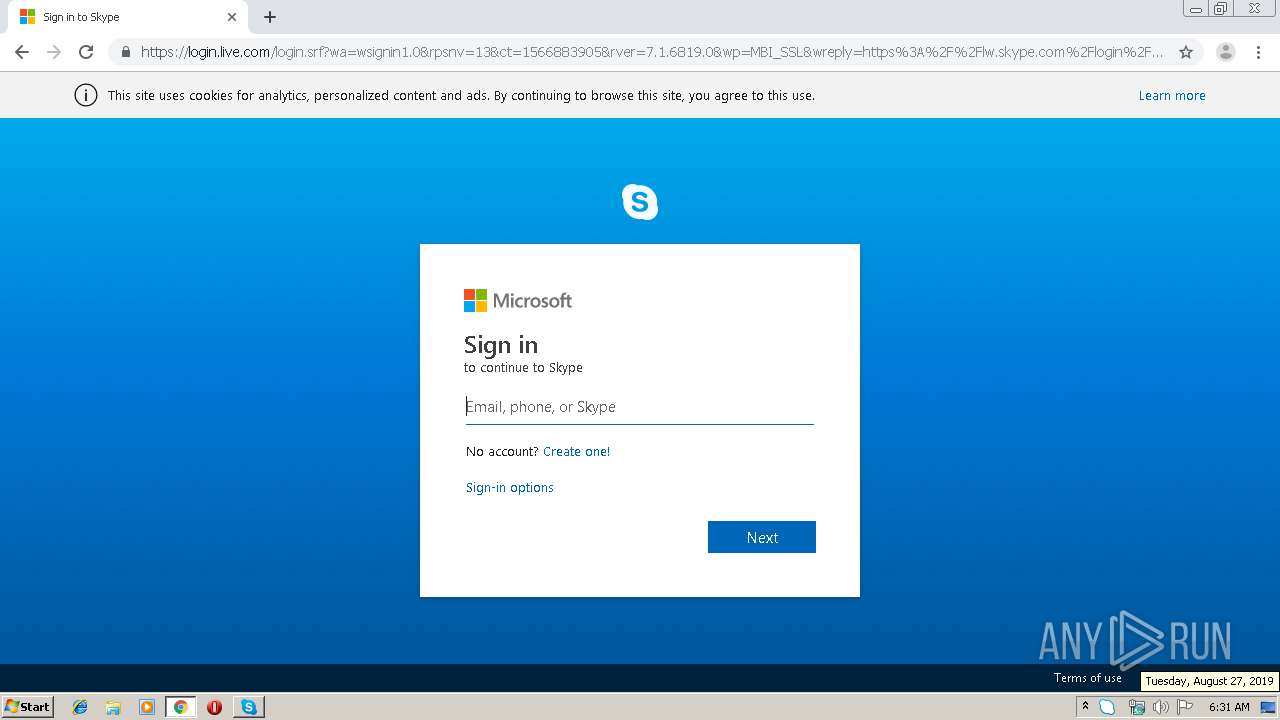This screenshot has height=720, width=1280.
Task: Click the Create one! link
Action: tap(576, 452)
